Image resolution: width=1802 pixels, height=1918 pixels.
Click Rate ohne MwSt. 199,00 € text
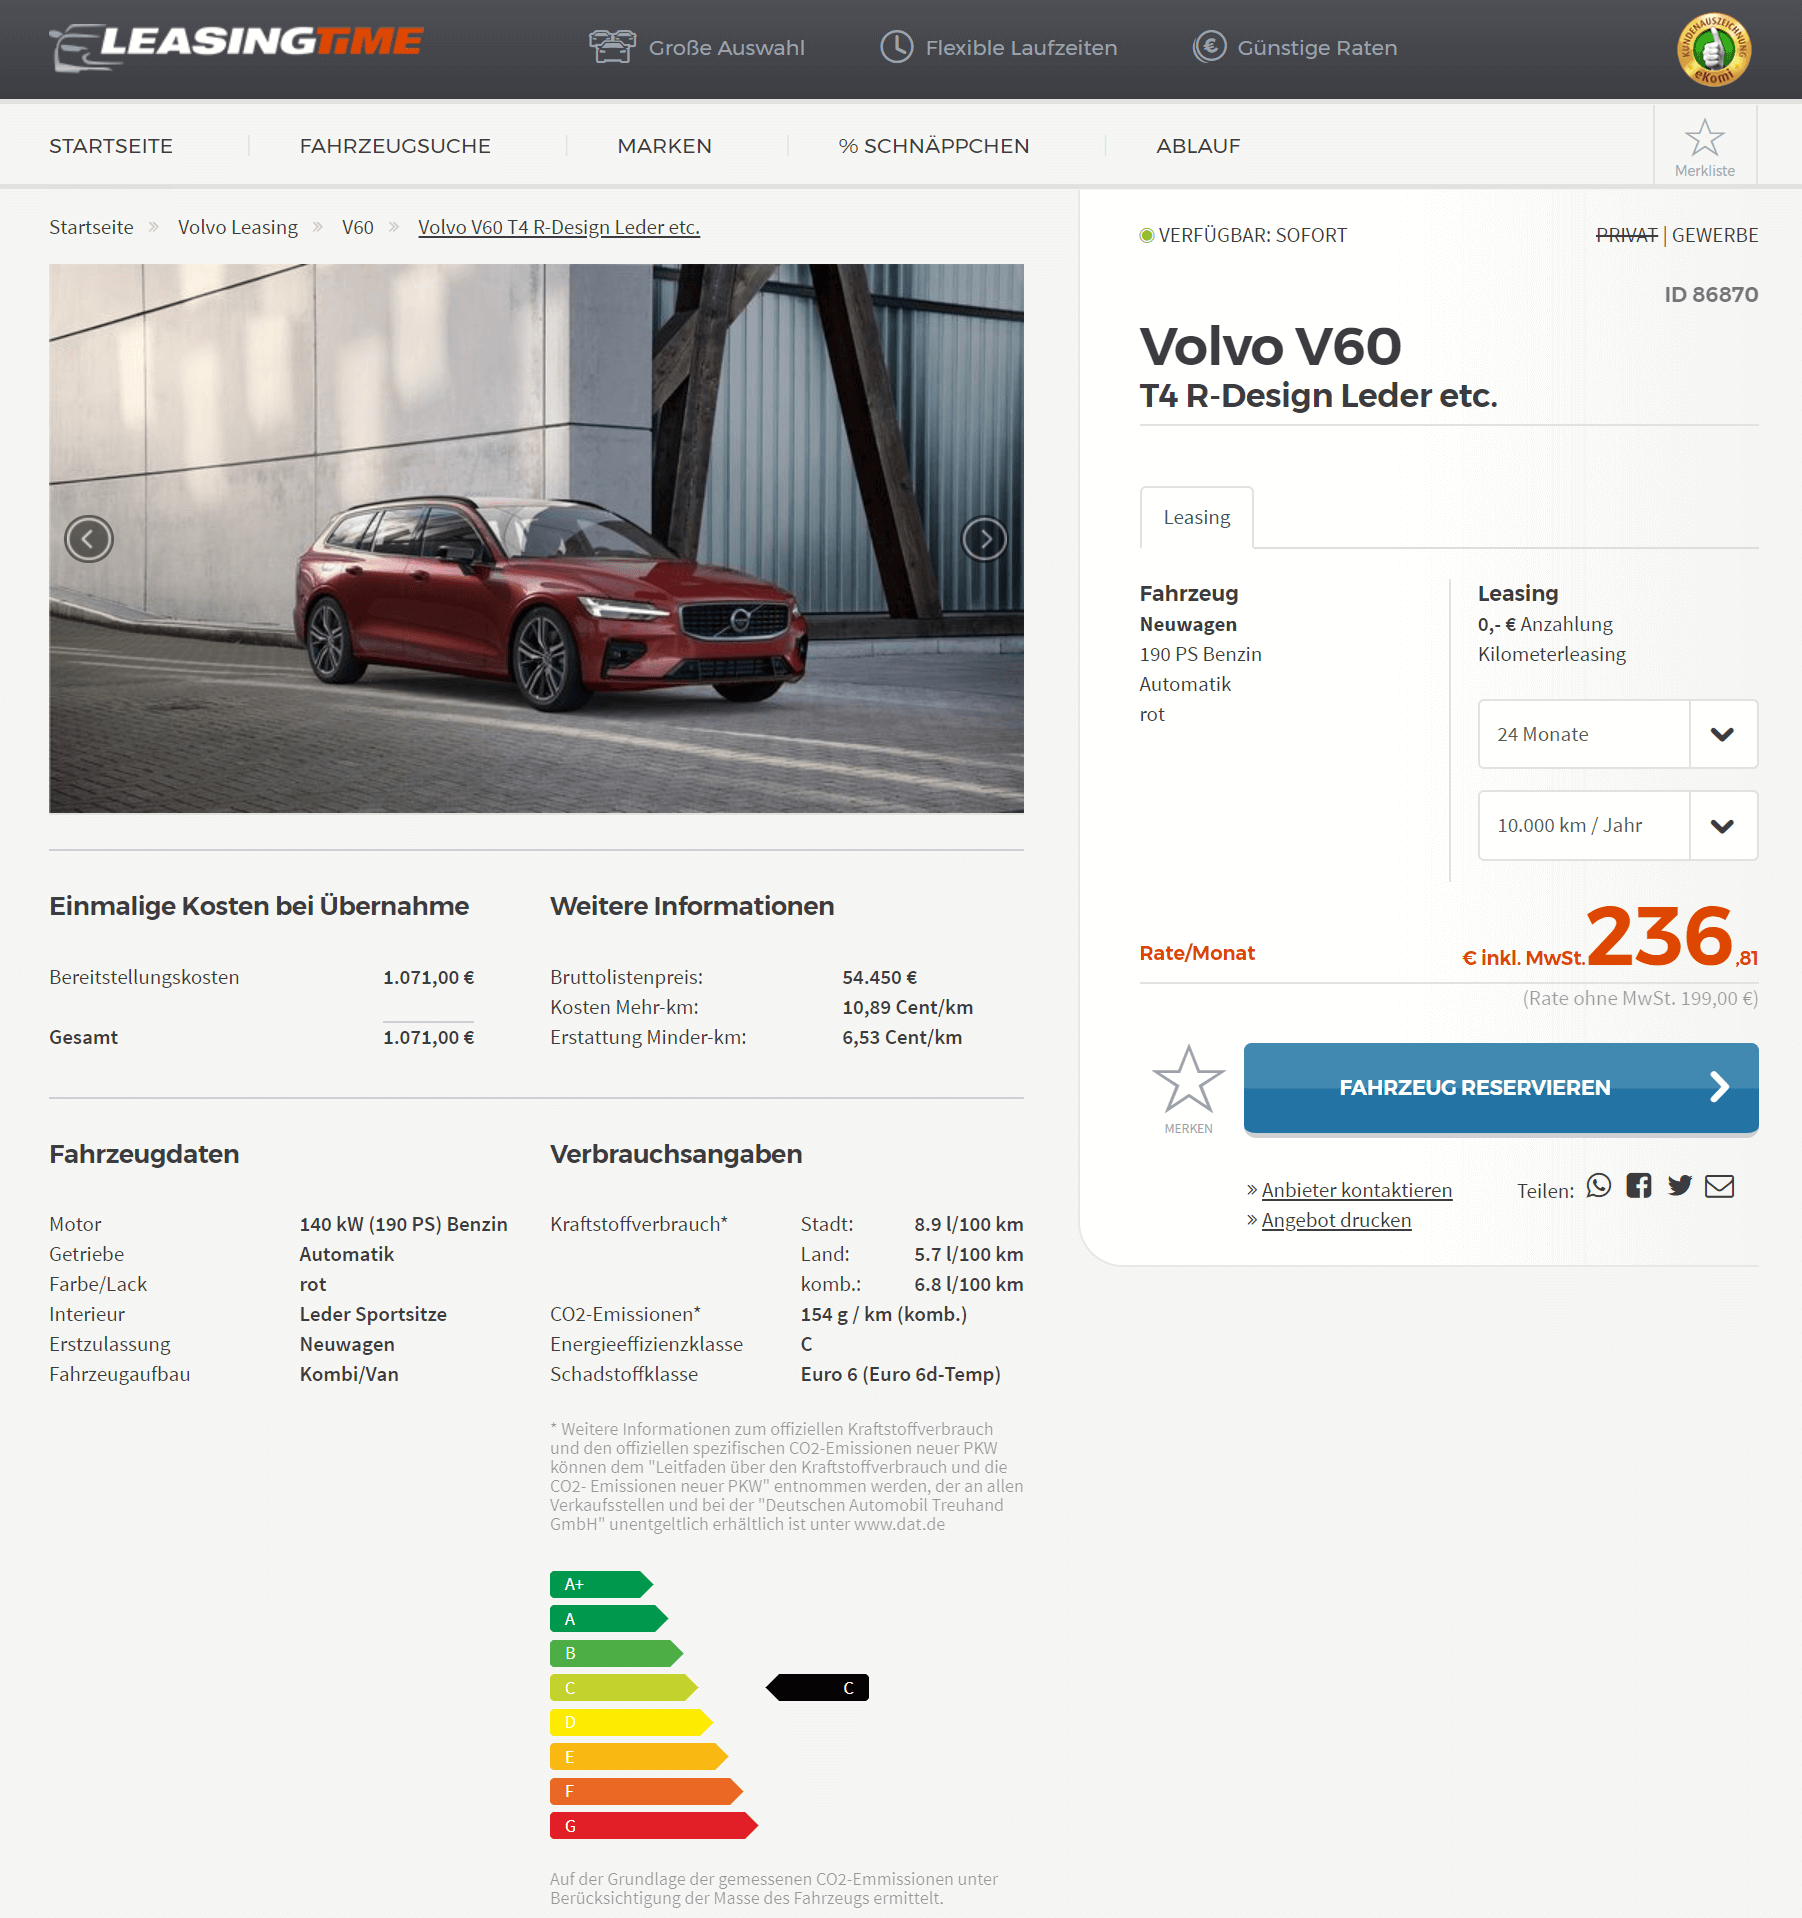[x=1640, y=998]
